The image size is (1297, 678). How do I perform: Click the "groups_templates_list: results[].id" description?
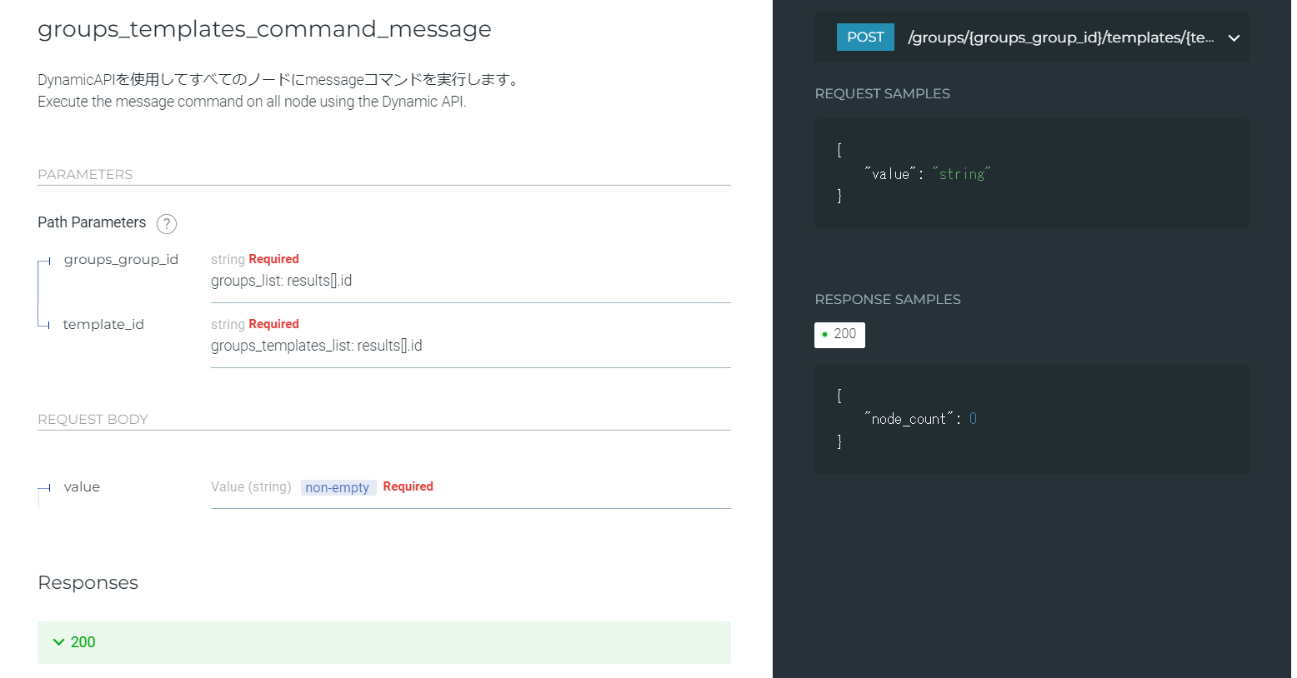pos(316,346)
